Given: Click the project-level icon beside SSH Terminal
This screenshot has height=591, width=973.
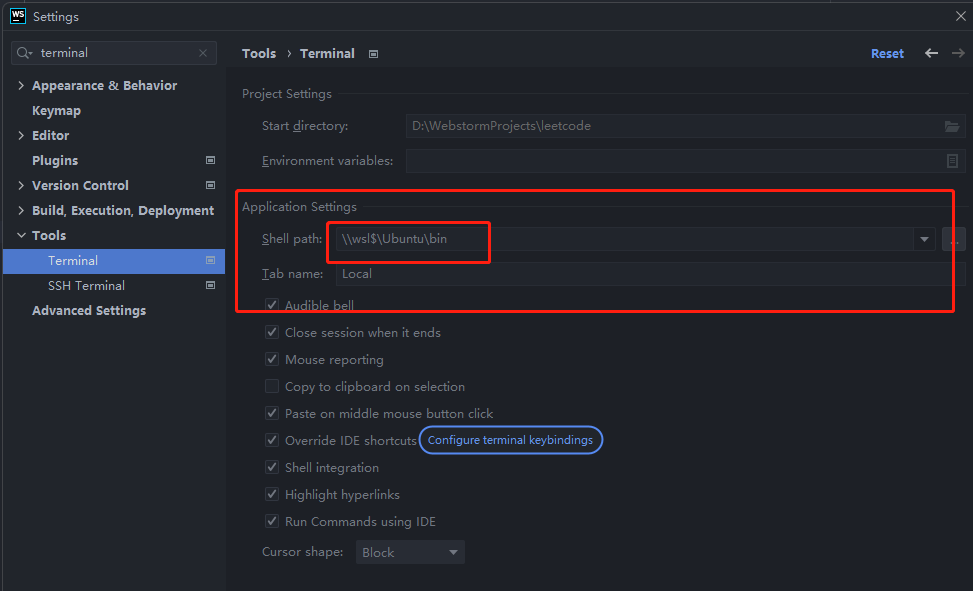Looking at the screenshot, I should click(210, 285).
